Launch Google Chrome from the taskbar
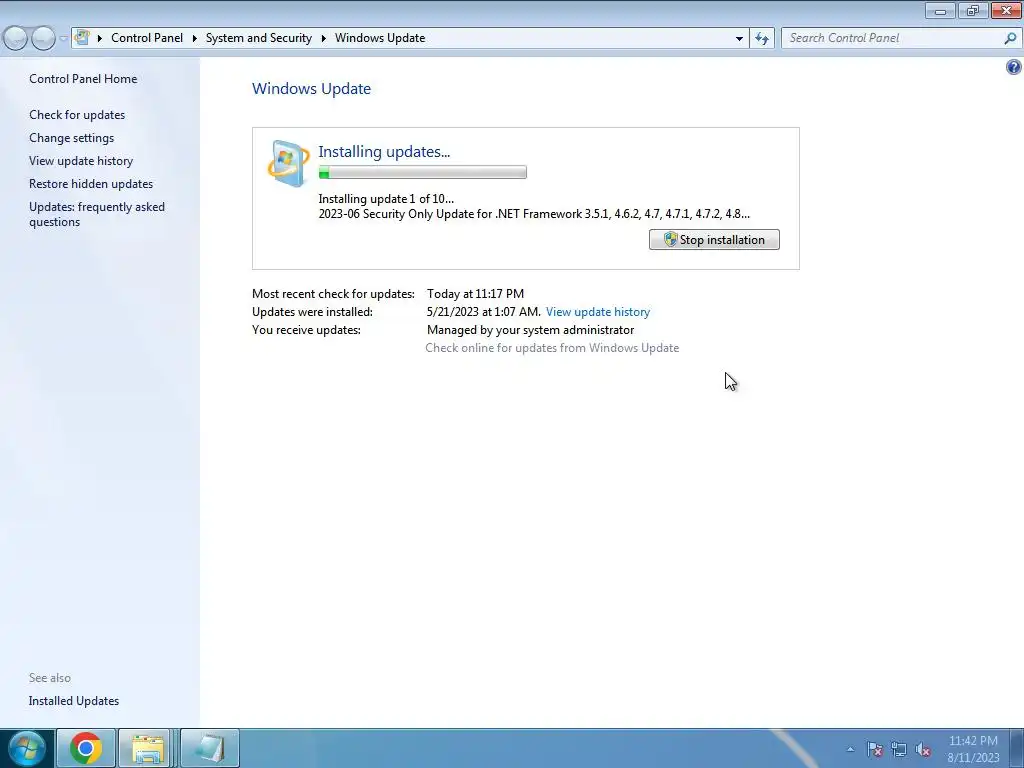 click(x=86, y=748)
